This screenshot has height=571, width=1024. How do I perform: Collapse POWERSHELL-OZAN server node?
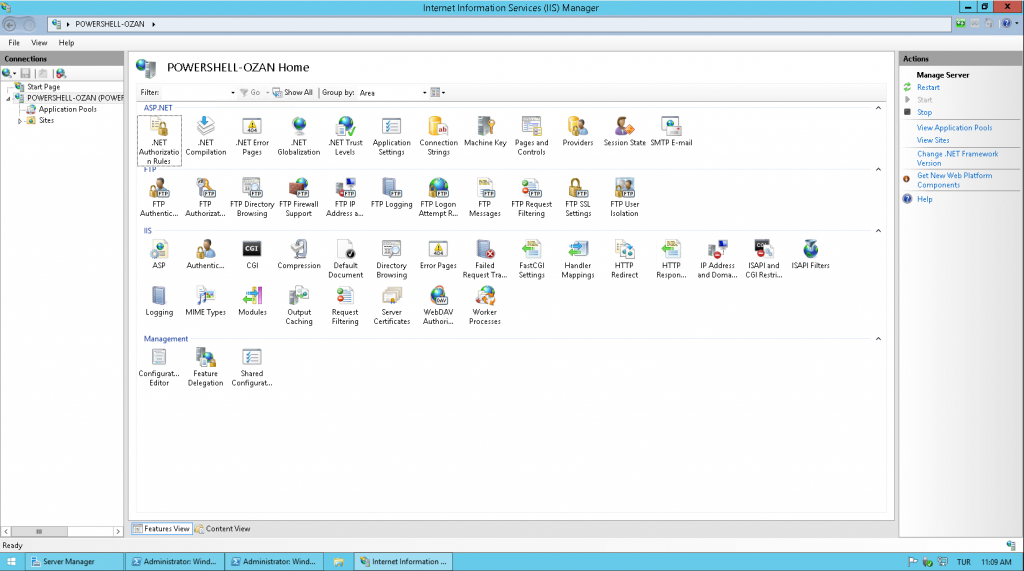pyautogui.click(x=8, y=98)
